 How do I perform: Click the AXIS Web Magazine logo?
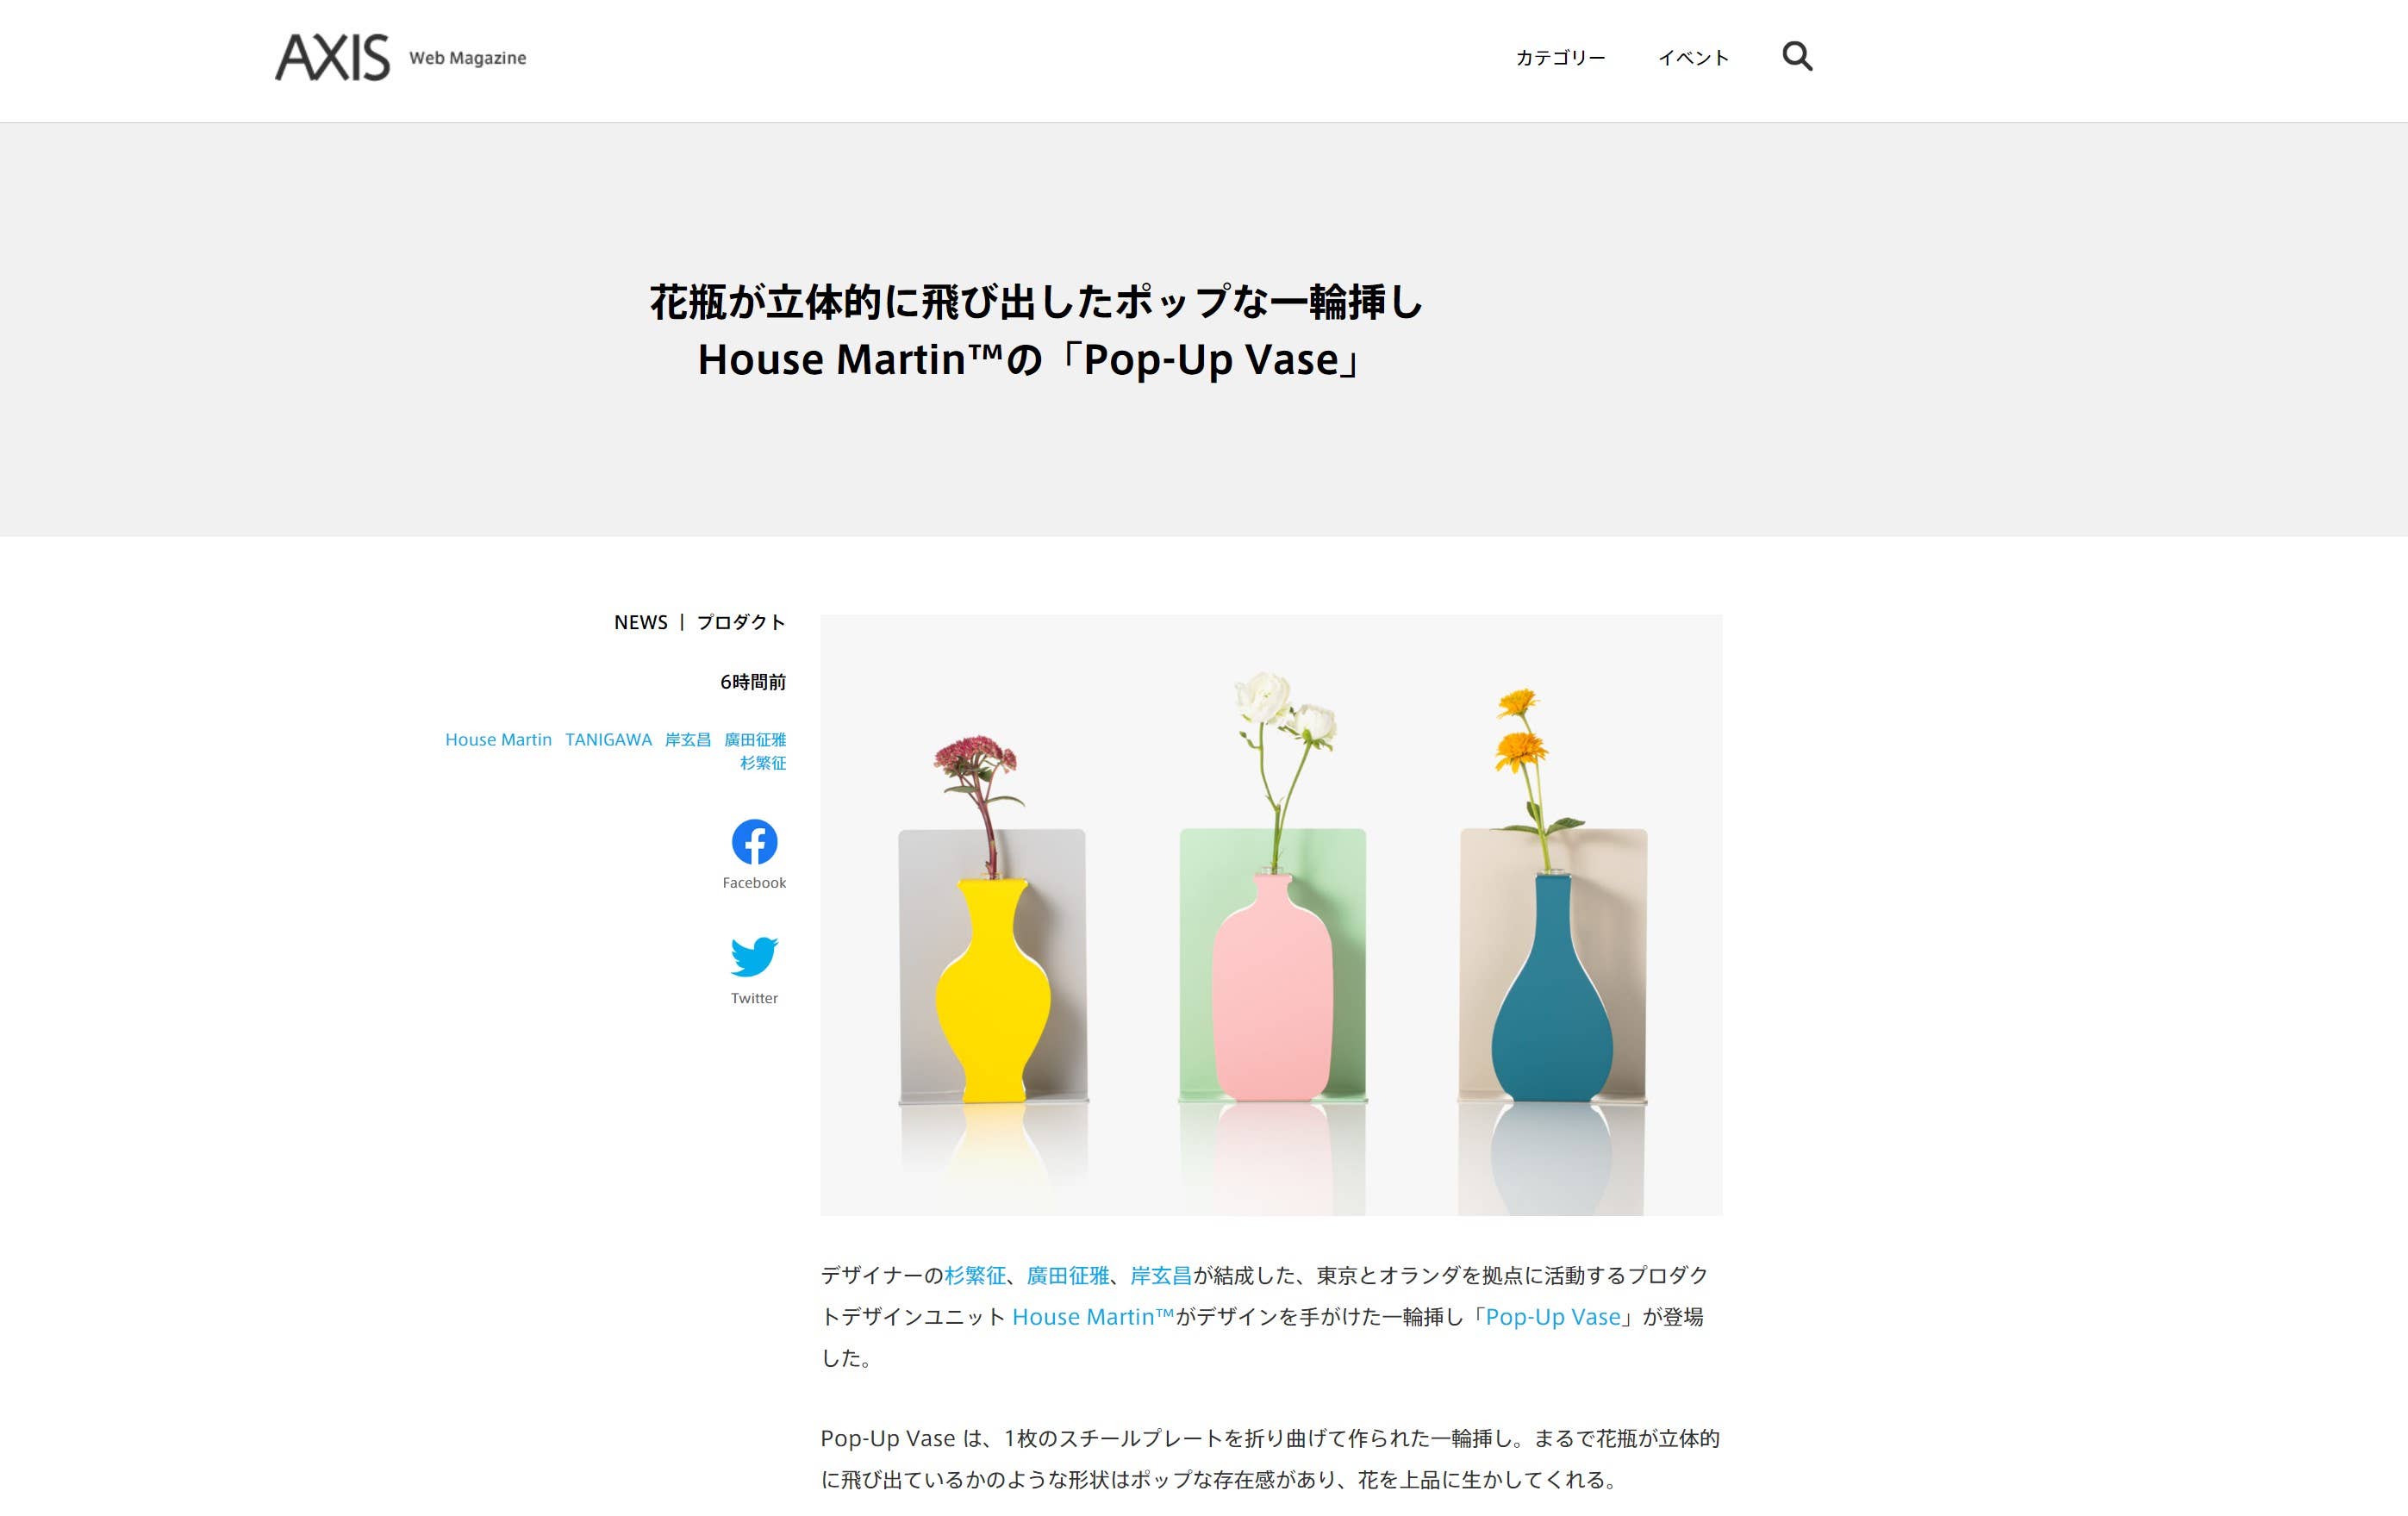(400, 57)
